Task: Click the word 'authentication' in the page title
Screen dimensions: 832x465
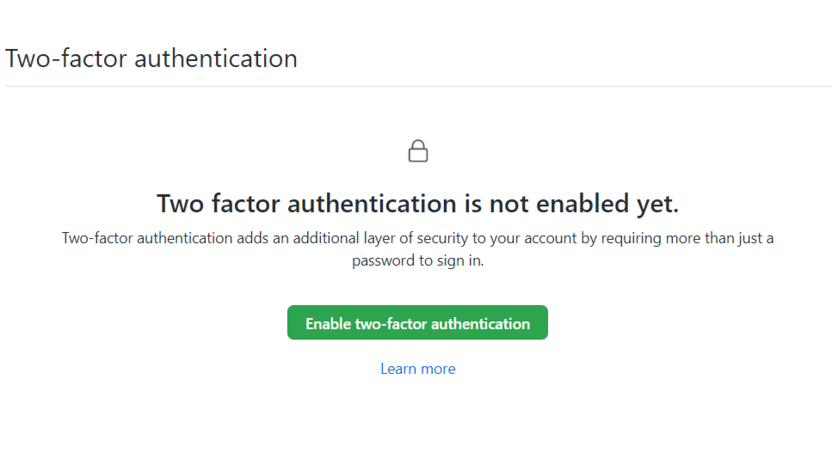Action: point(216,58)
